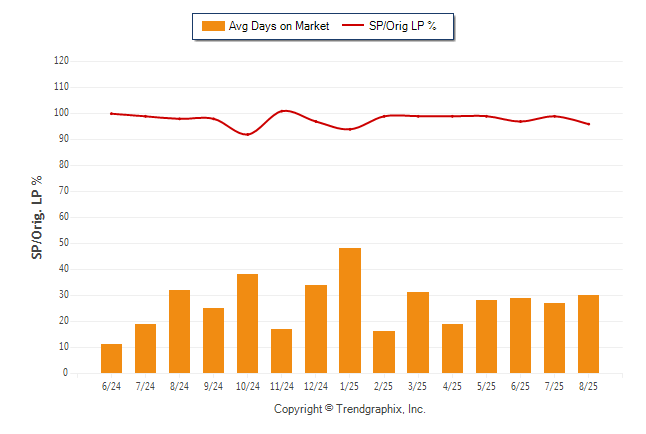Select the 6/24 shortest orange bar
646x434 pixels.
pos(111,359)
